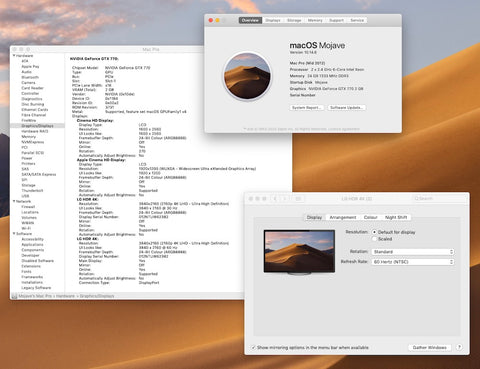
Task: Select Memory in the System Report sidebar
Action: click(x=29, y=136)
